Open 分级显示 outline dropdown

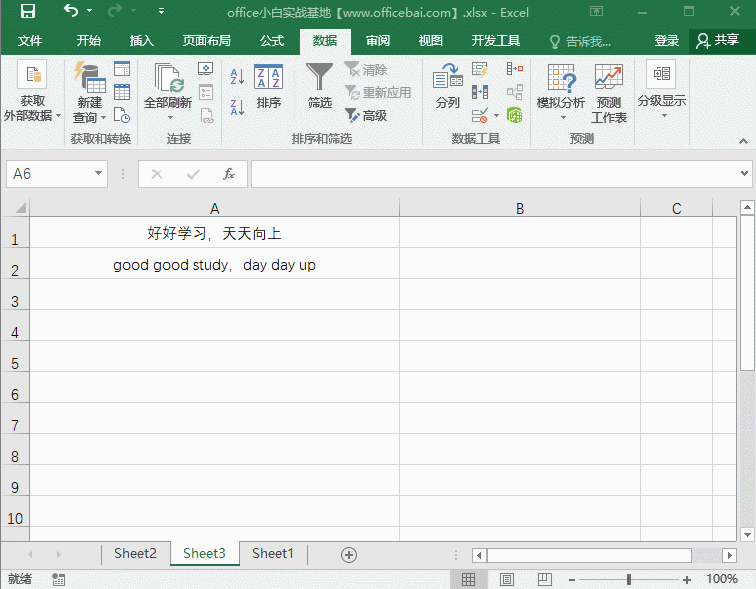(662, 90)
